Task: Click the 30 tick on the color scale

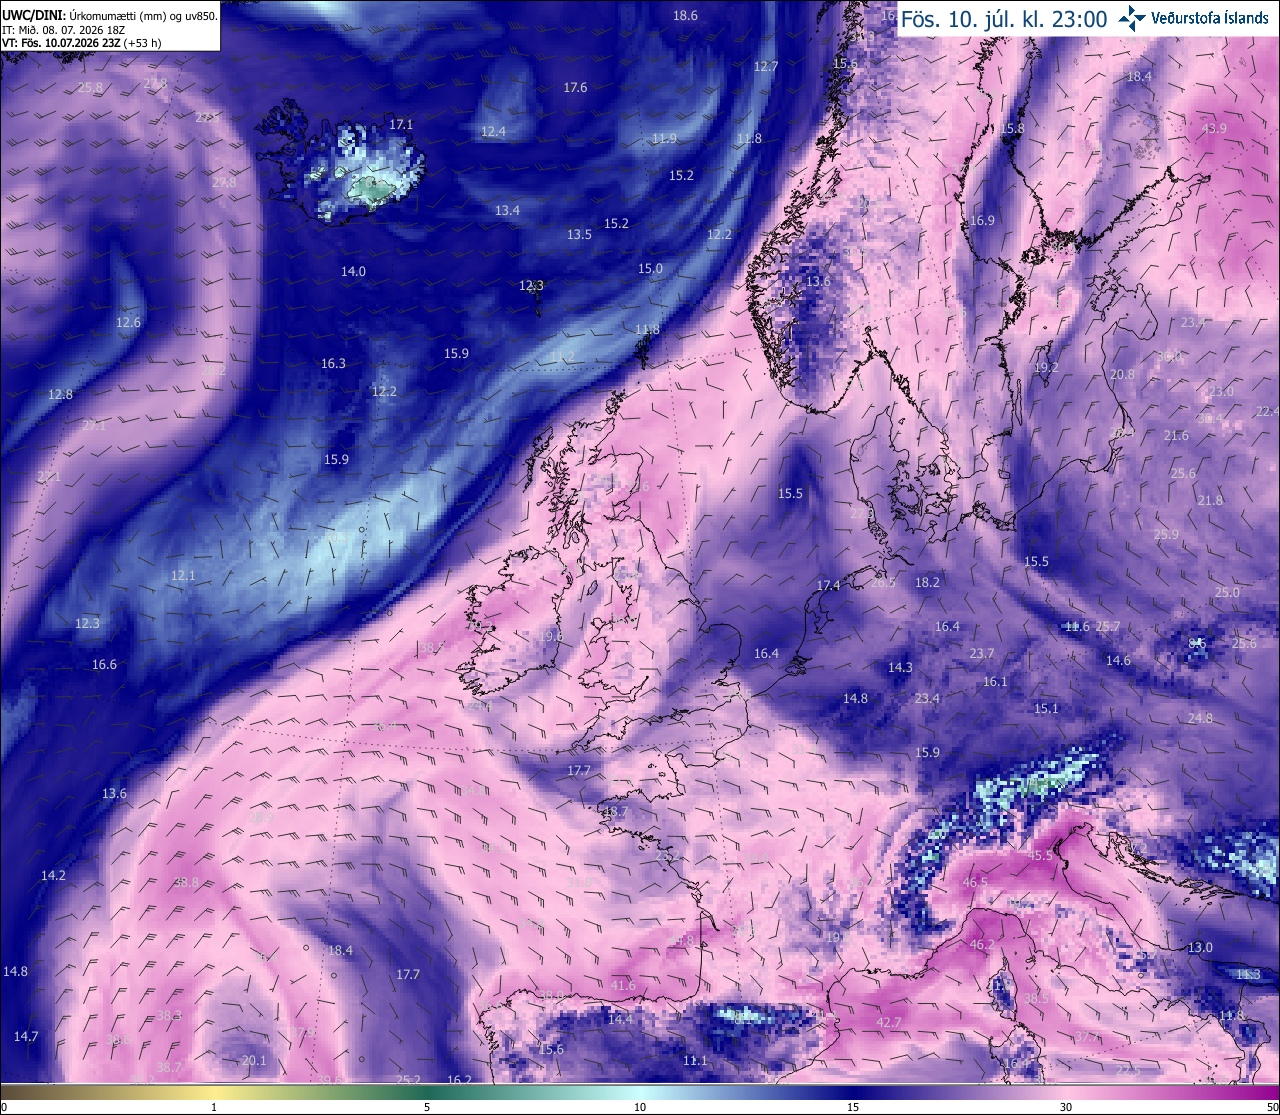Action: (x=1066, y=1107)
